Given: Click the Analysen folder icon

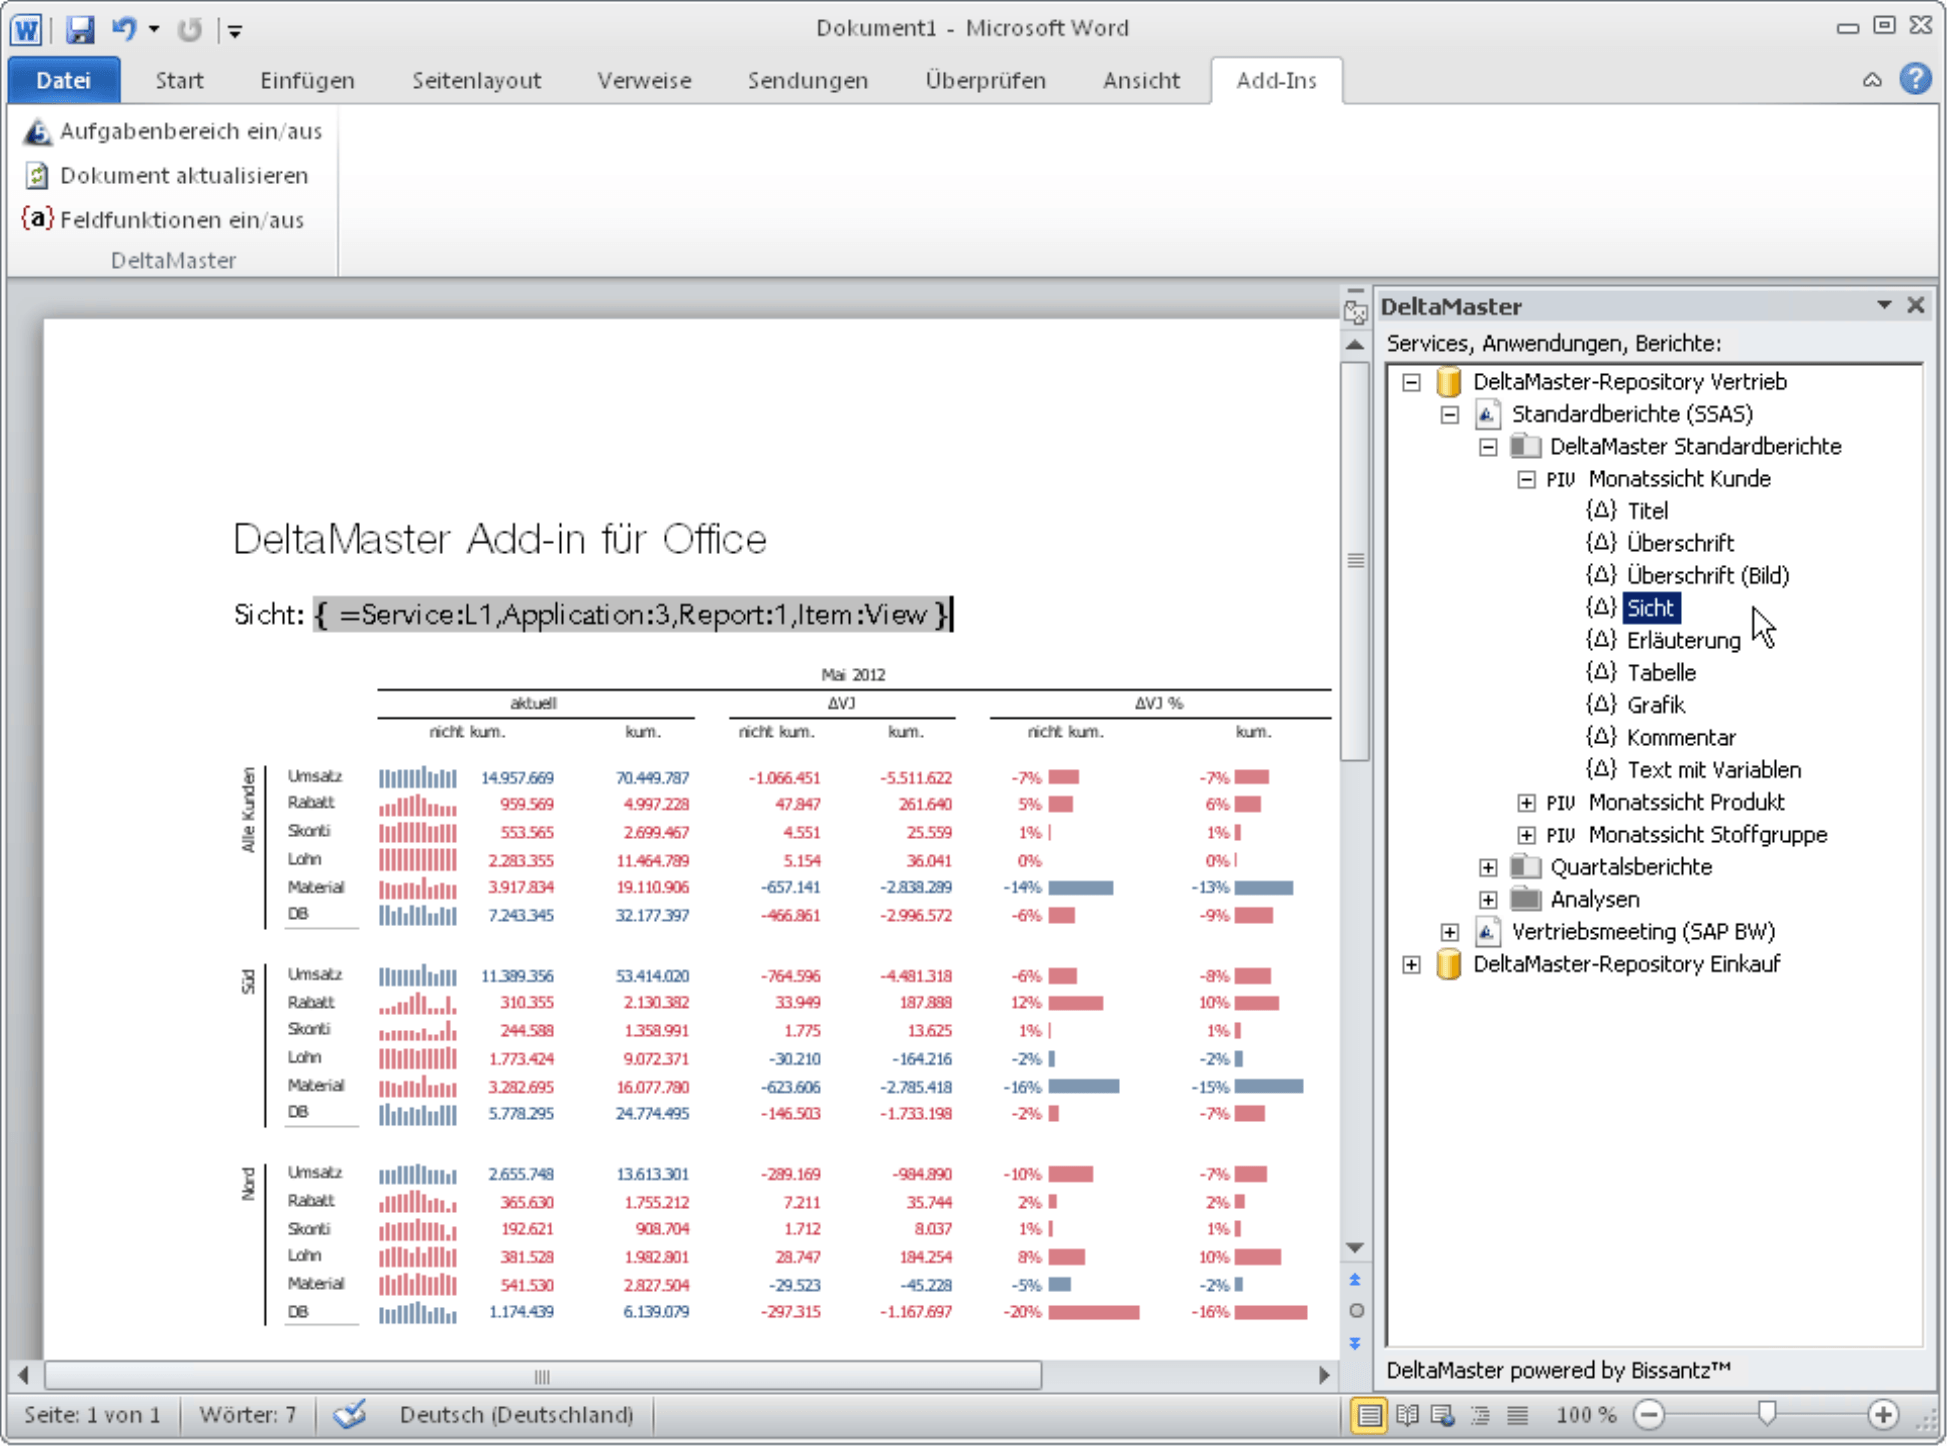Looking at the screenshot, I should click(x=1525, y=899).
